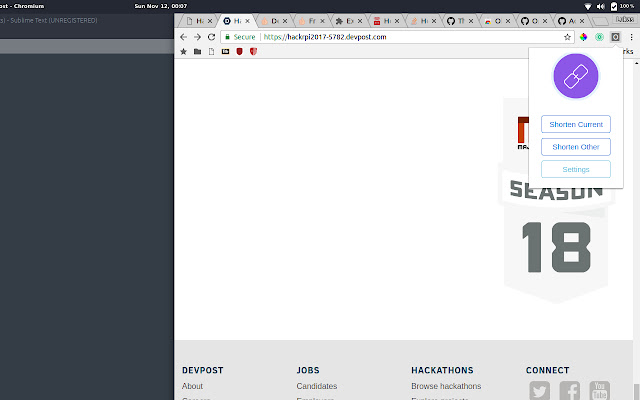Open the blank page bookmark icon
The image size is (640, 400).
click(x=211, y=51)
